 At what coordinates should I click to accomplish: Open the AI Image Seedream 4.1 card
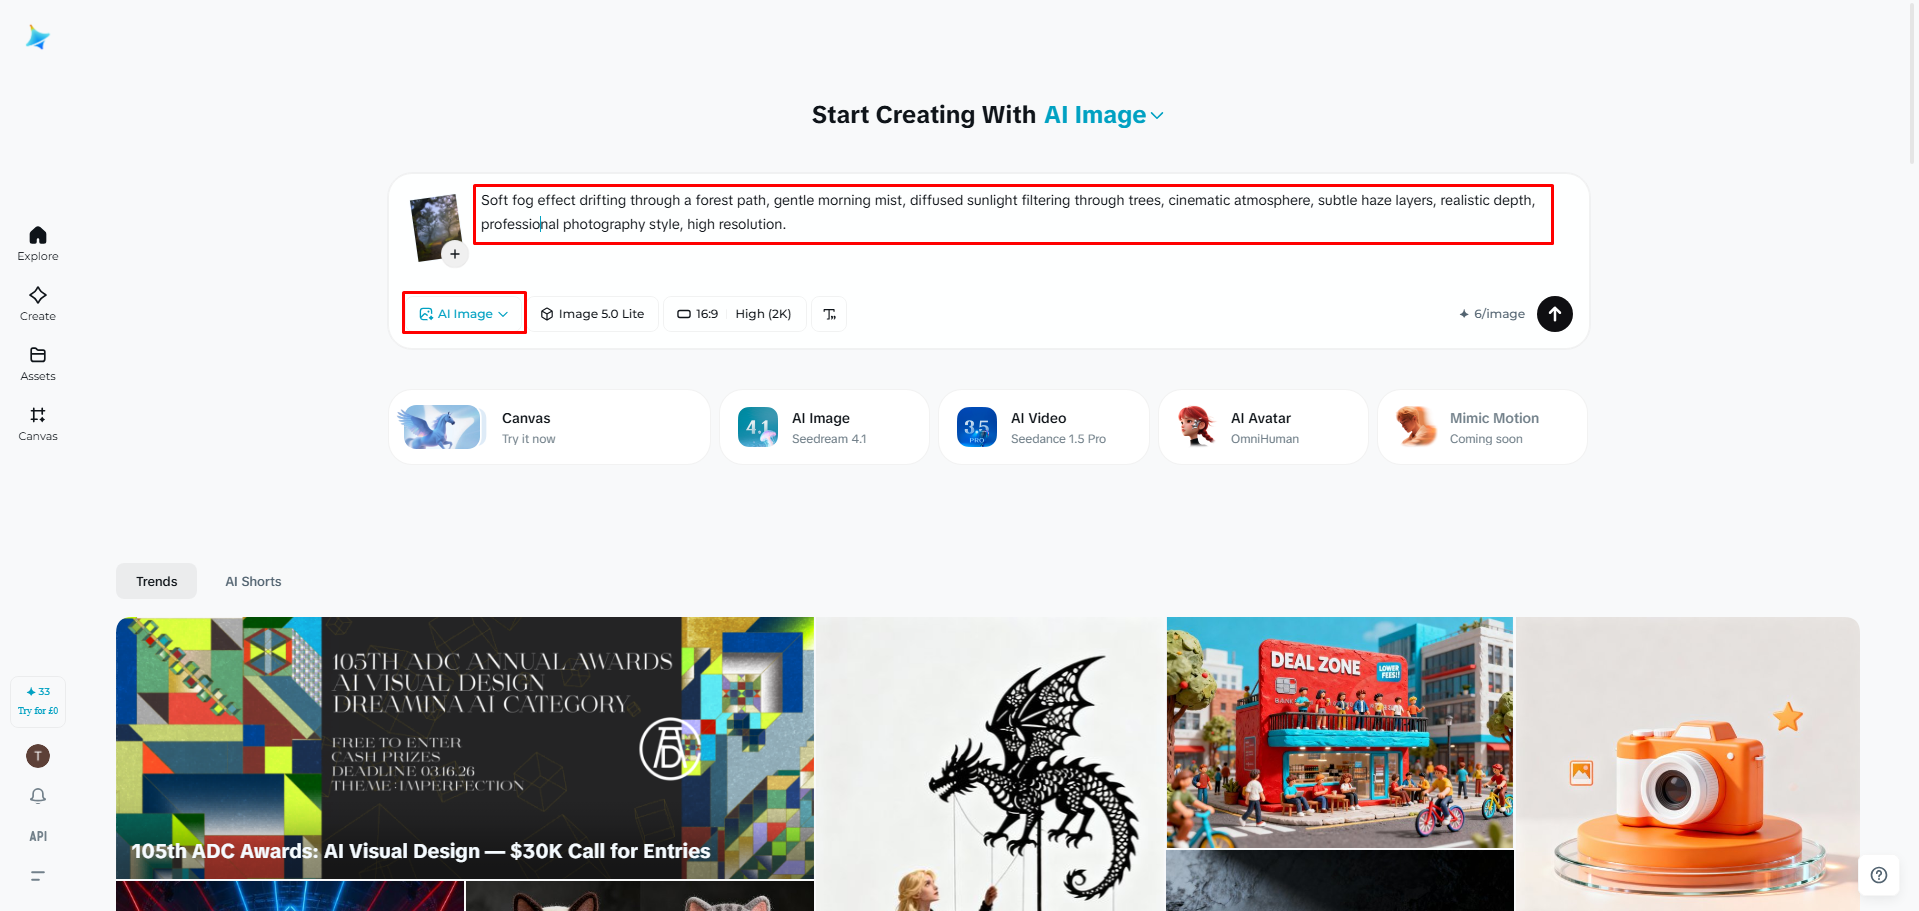pyautogui.click(x=824, y=427)
